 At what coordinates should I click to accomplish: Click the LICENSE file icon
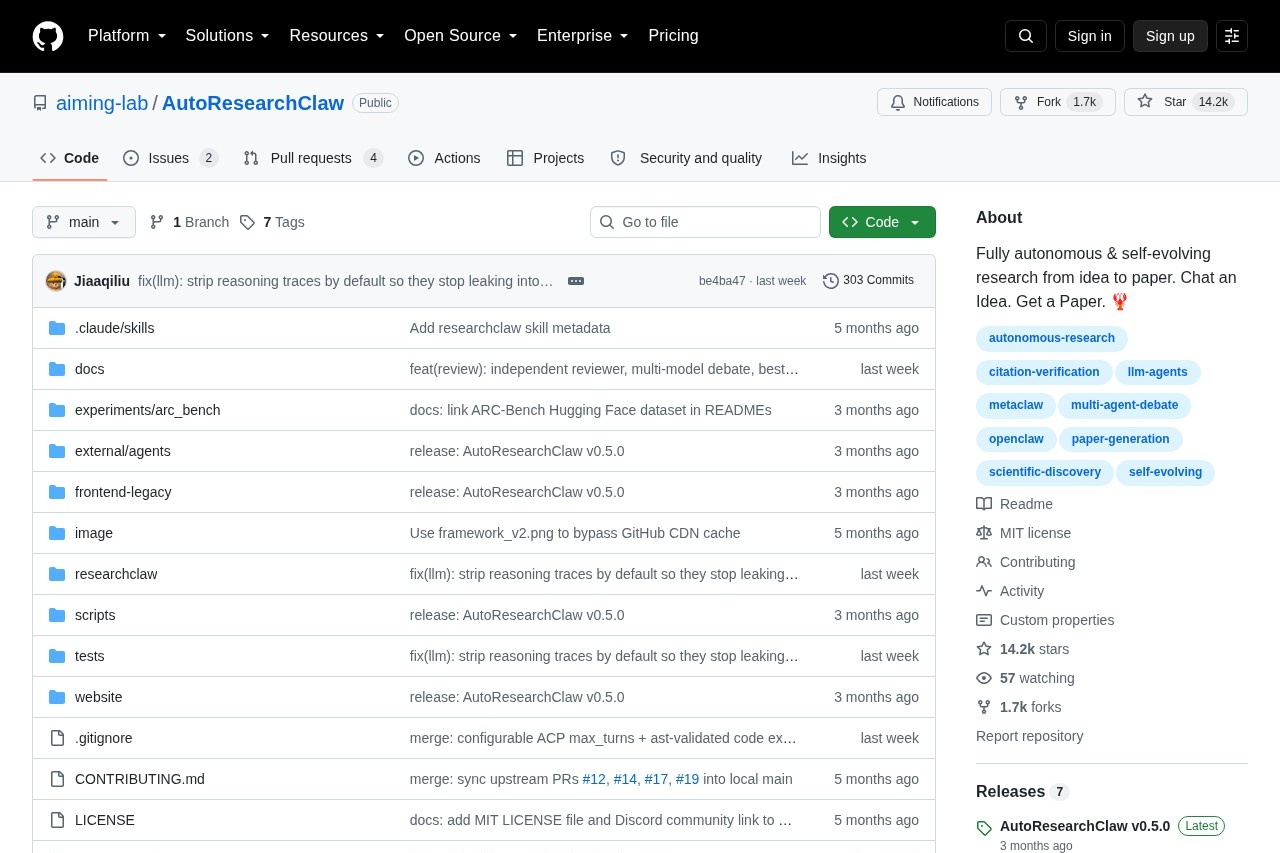tap(57, 820)
